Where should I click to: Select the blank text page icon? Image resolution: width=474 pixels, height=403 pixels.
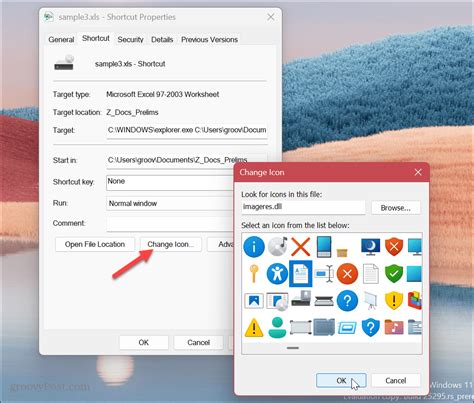click(x=370, y=274)
